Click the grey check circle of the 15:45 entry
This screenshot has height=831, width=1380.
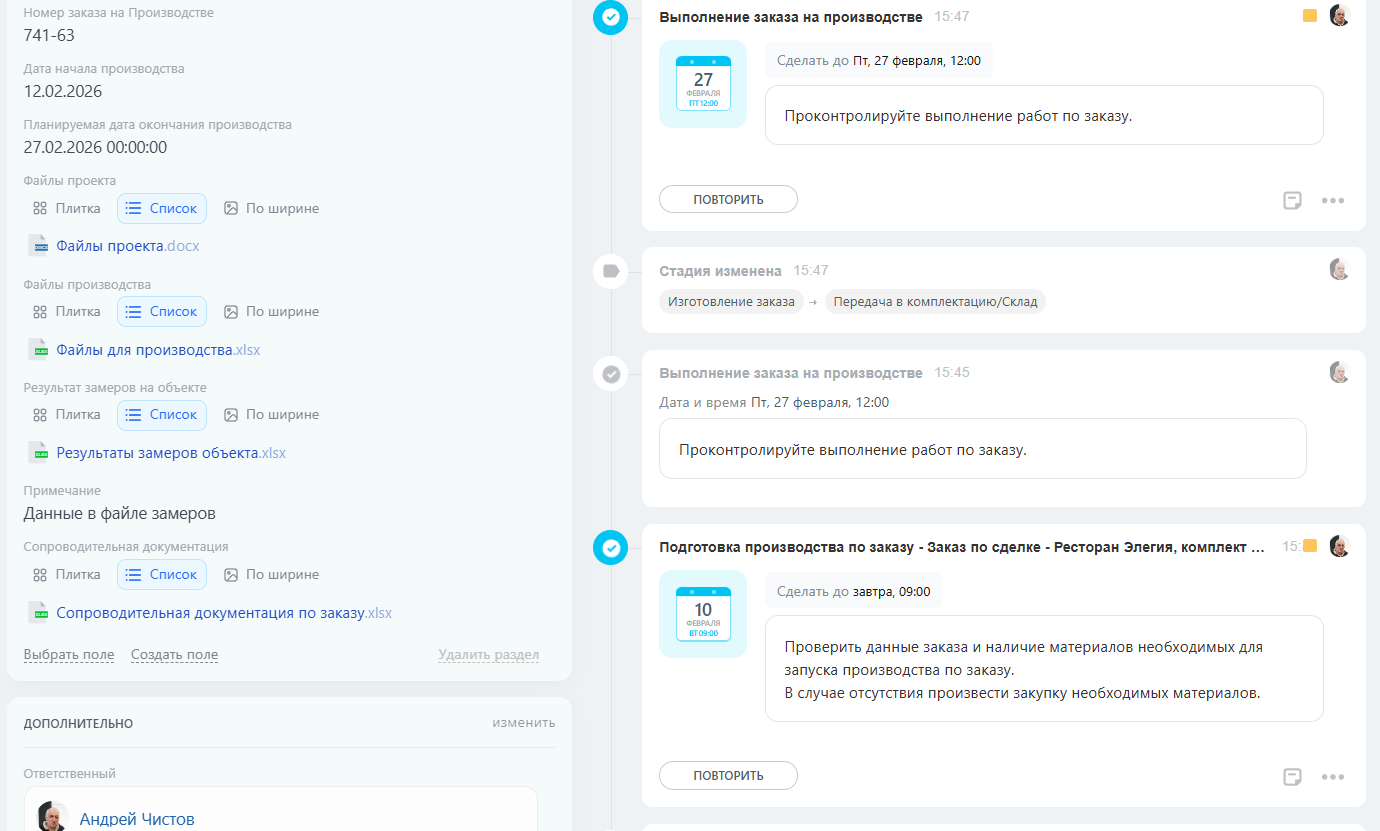[x=610, y=374]
